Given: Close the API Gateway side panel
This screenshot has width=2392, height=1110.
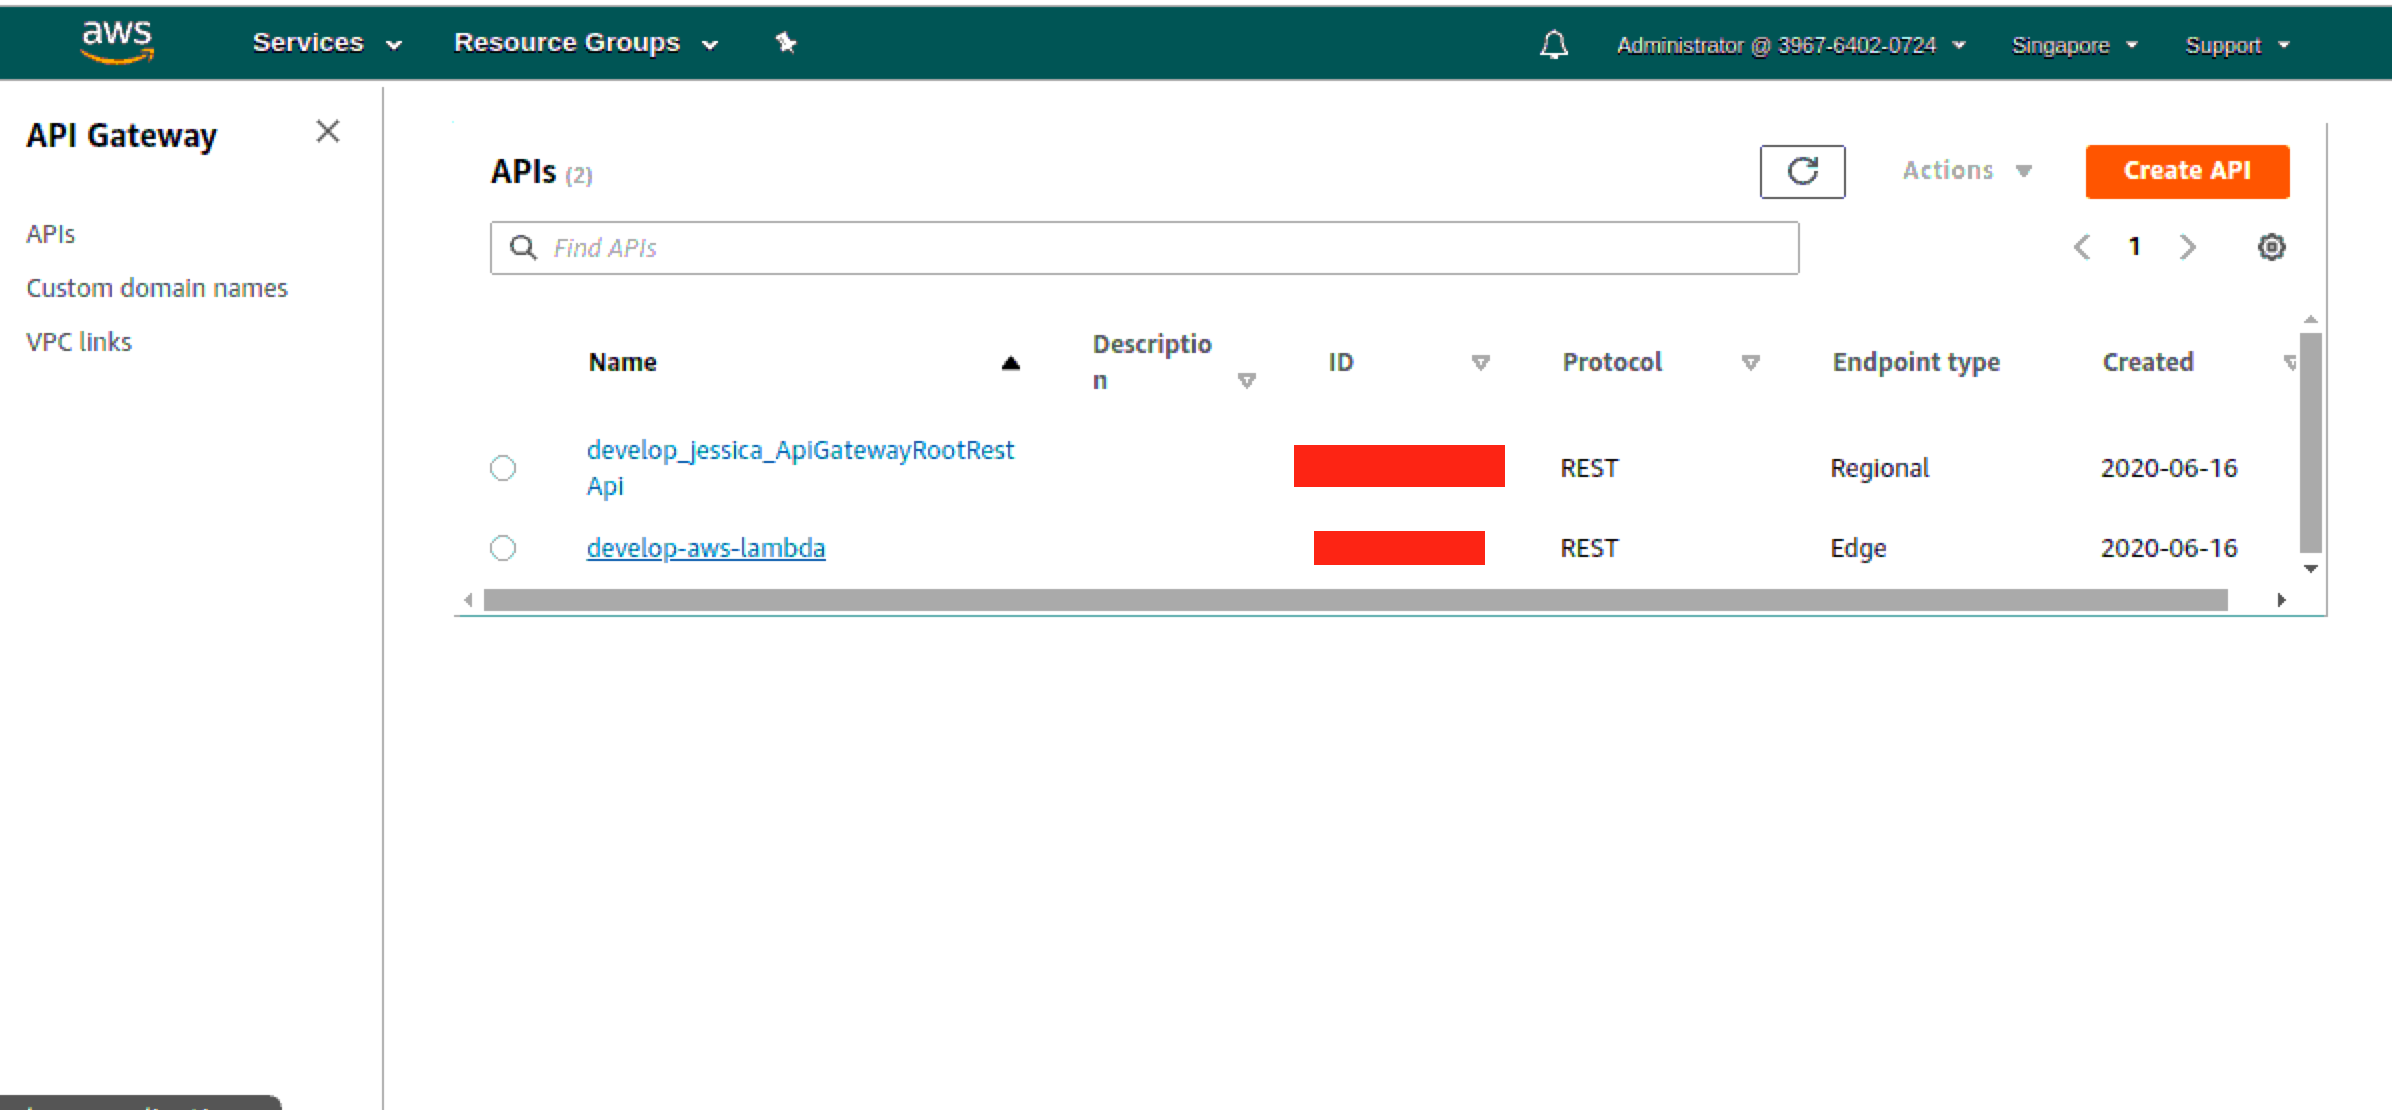Looking at the screenshot, I should pyautogui.click(x=328, y=131).
